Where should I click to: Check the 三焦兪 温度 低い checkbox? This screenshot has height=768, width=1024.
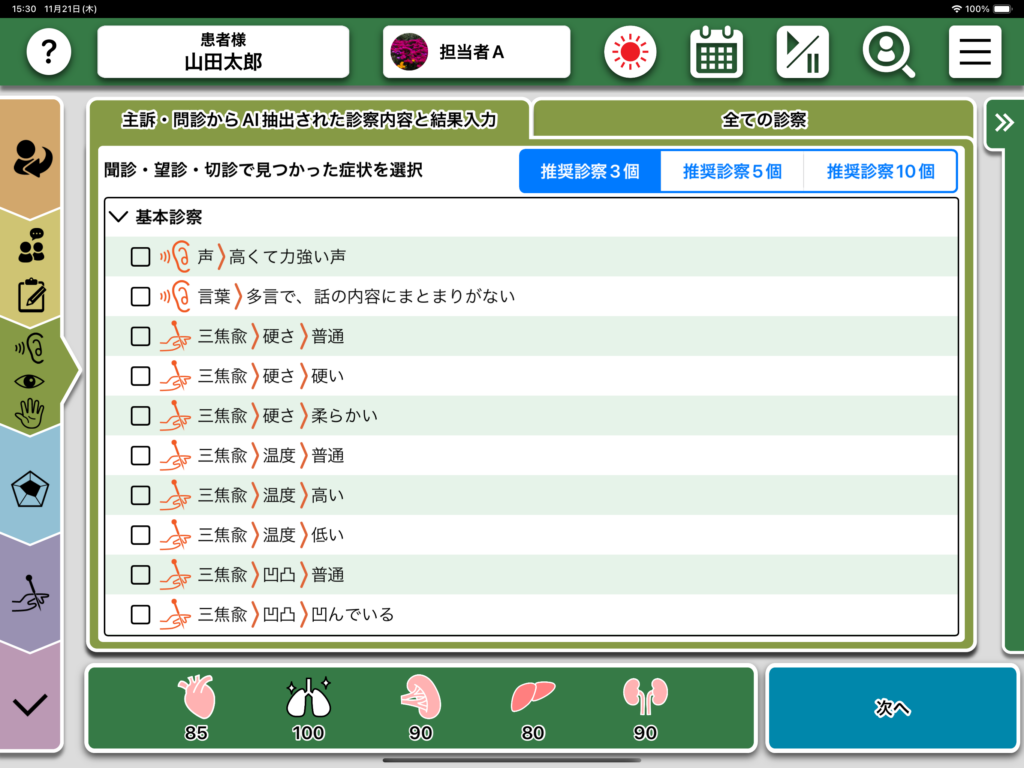141,535
